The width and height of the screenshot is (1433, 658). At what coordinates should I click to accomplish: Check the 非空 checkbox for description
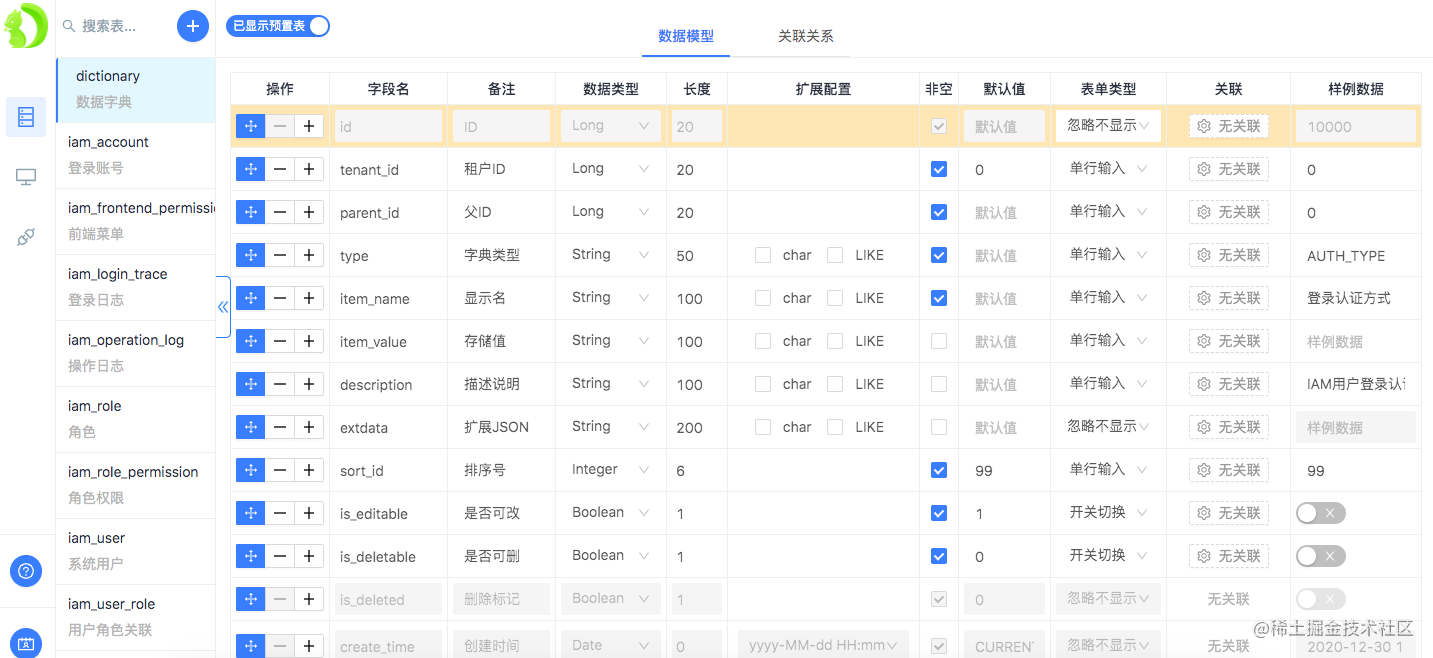click(x=938, y=384)
